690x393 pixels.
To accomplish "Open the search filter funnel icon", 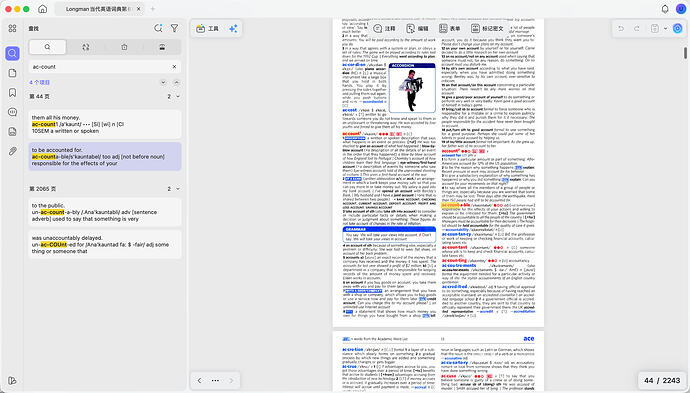I will pos(175,28).
